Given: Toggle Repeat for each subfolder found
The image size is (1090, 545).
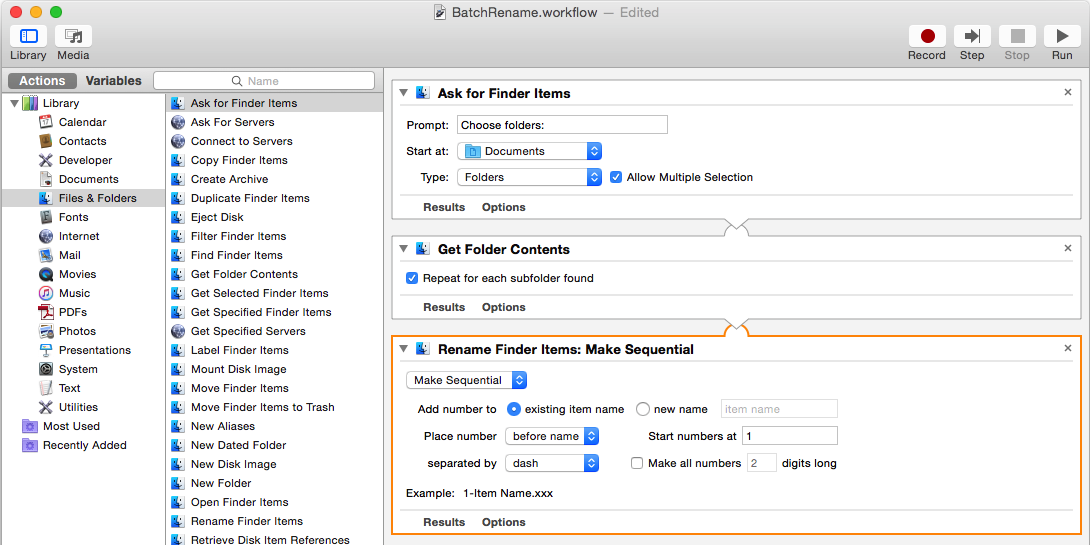Looking at the screenshot, I should pos(412,278).
